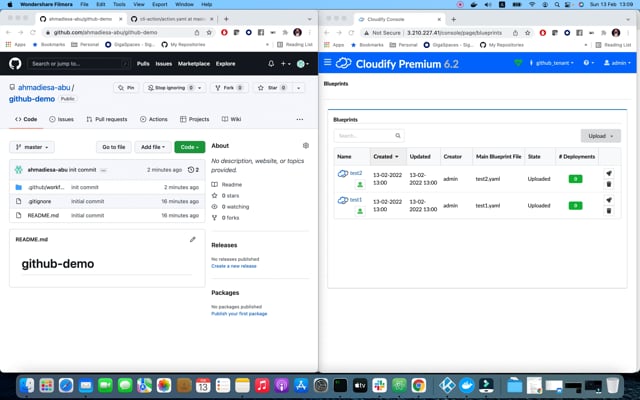
Task: Open Marketplace in GitHub header
Action: coord(194,64)
